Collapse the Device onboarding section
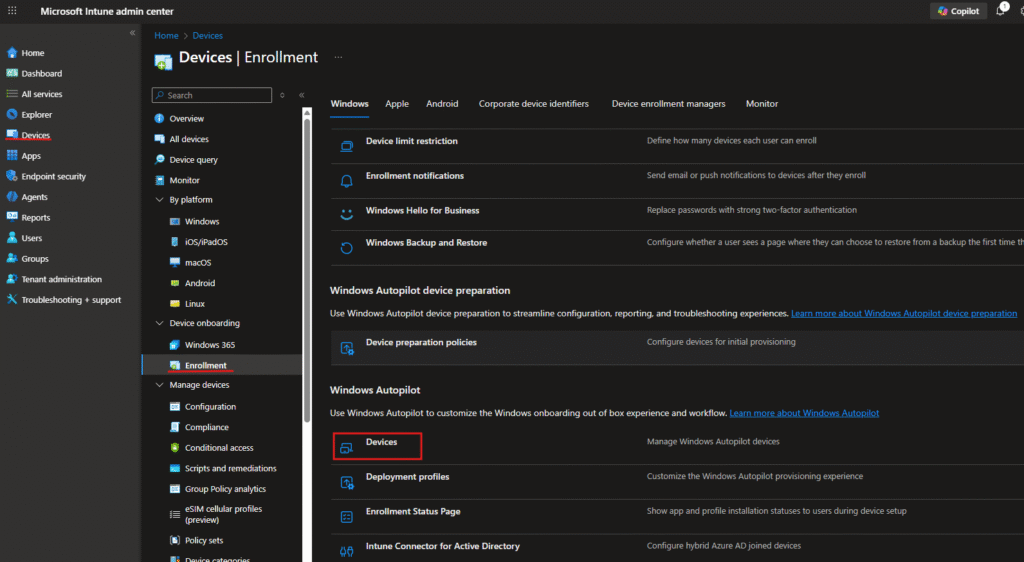Image resolution: width=1024 pixels, height=562 pixels. pos(160,323)
